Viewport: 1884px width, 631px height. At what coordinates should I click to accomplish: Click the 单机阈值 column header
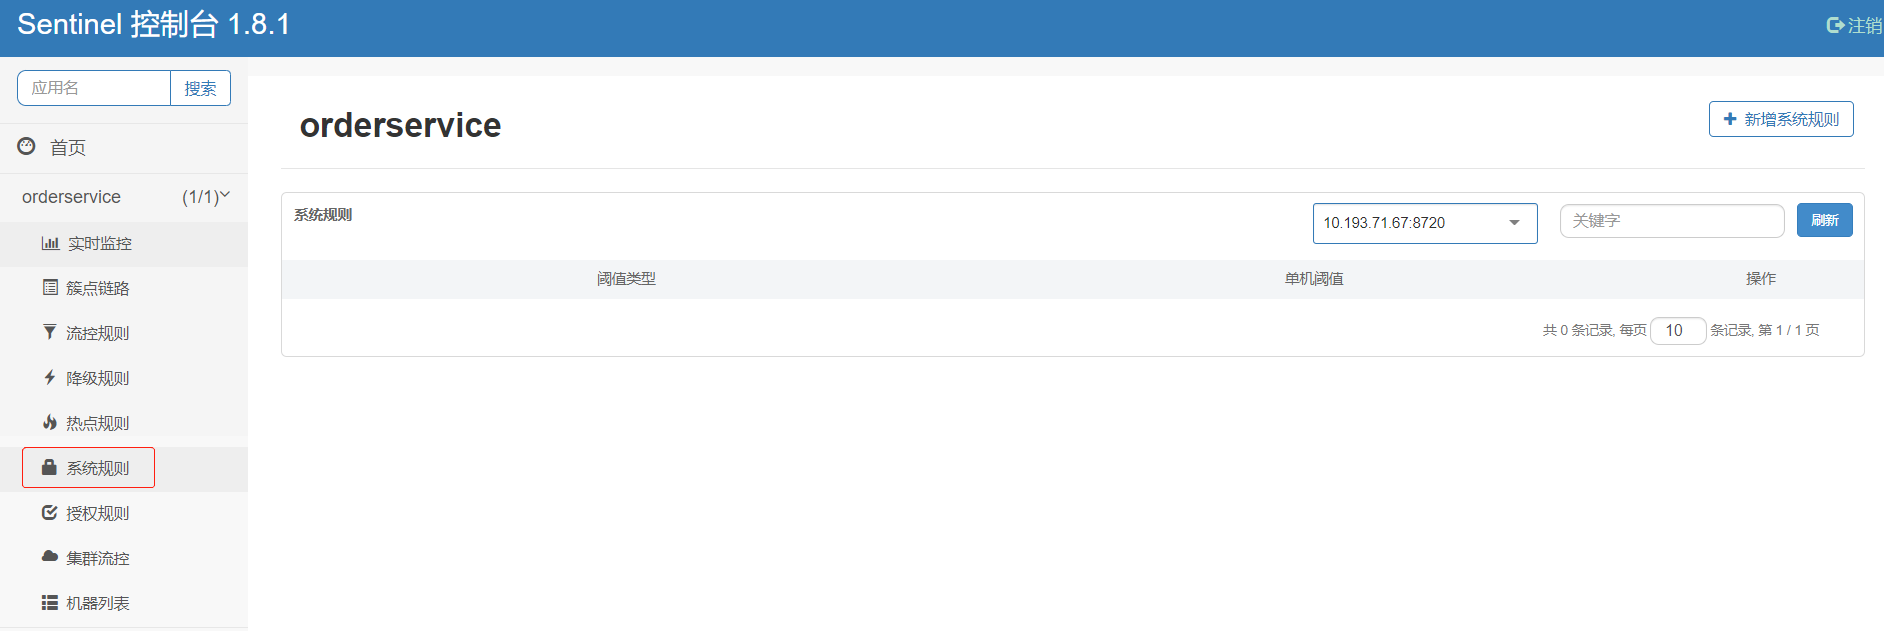point(1314,279)
